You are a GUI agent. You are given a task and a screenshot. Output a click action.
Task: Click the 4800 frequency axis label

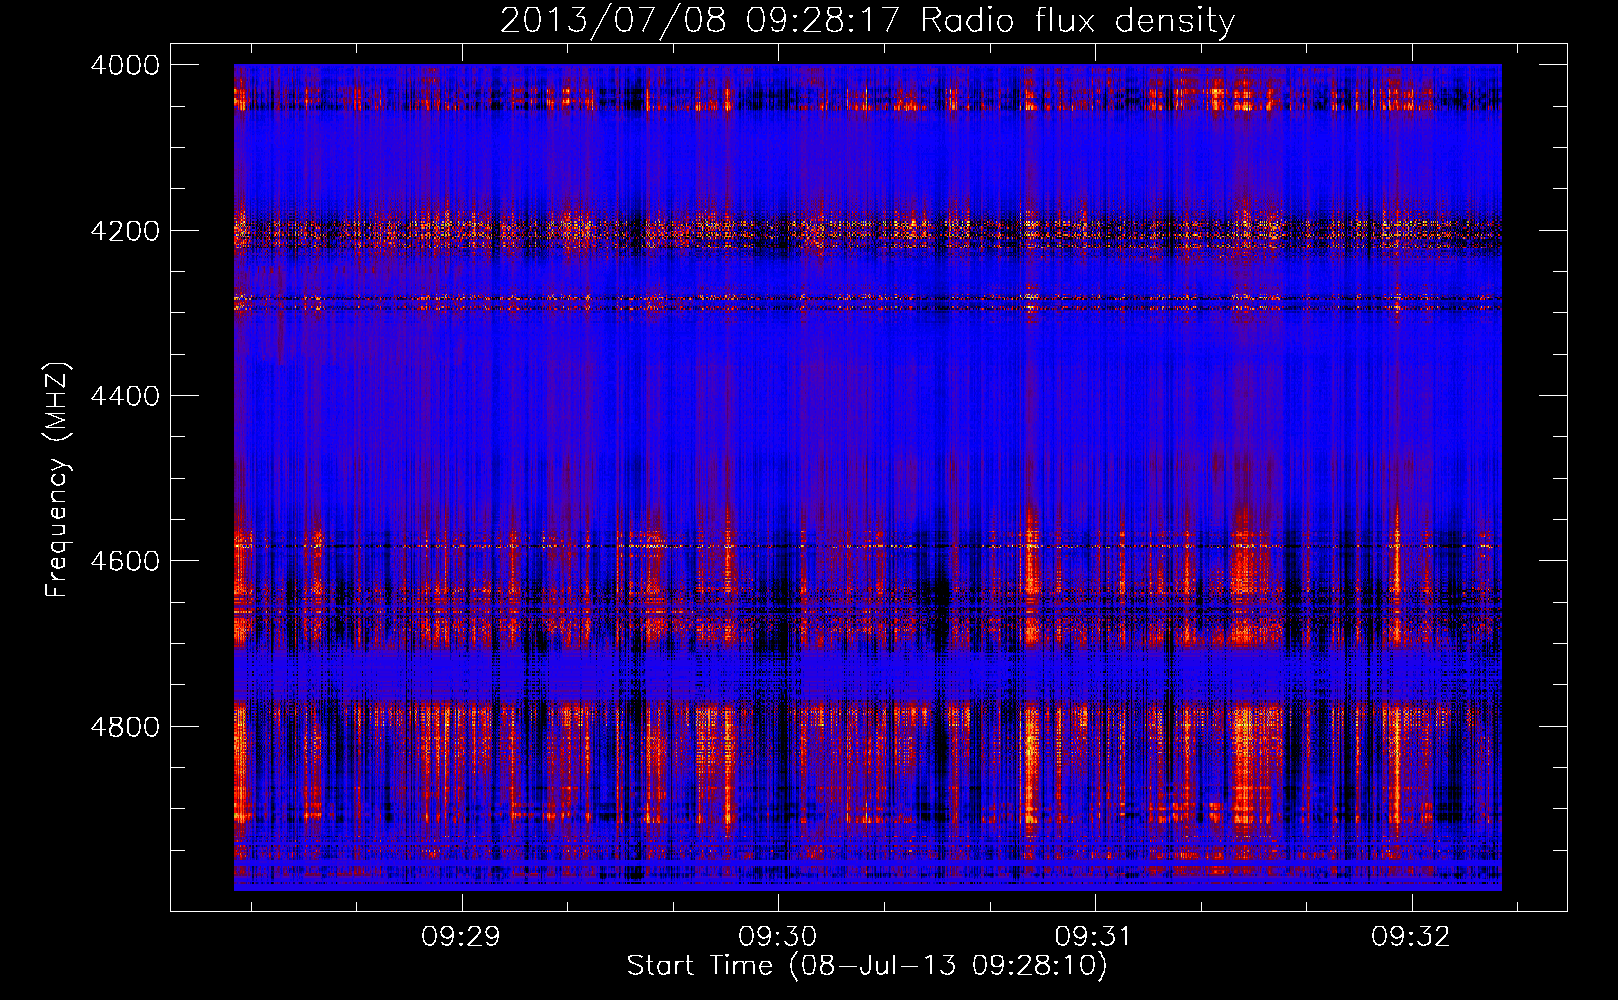point(125,727)
